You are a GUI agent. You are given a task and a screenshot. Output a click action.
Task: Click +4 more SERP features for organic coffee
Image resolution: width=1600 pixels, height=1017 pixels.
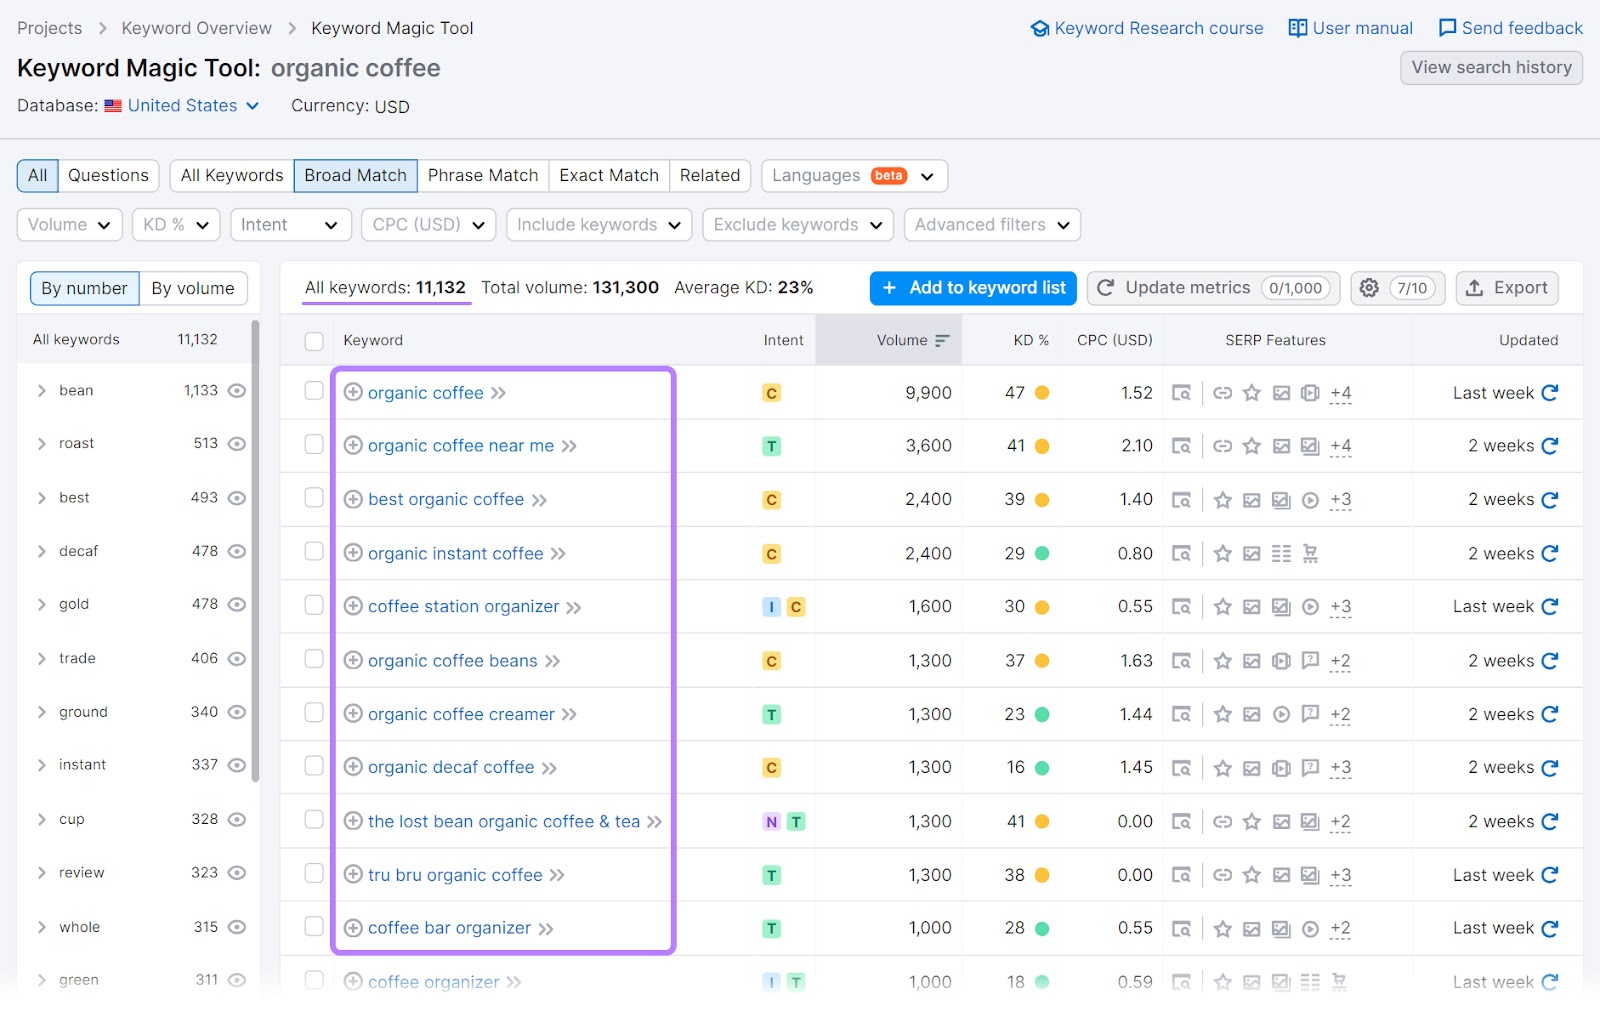coord(1340,394)
